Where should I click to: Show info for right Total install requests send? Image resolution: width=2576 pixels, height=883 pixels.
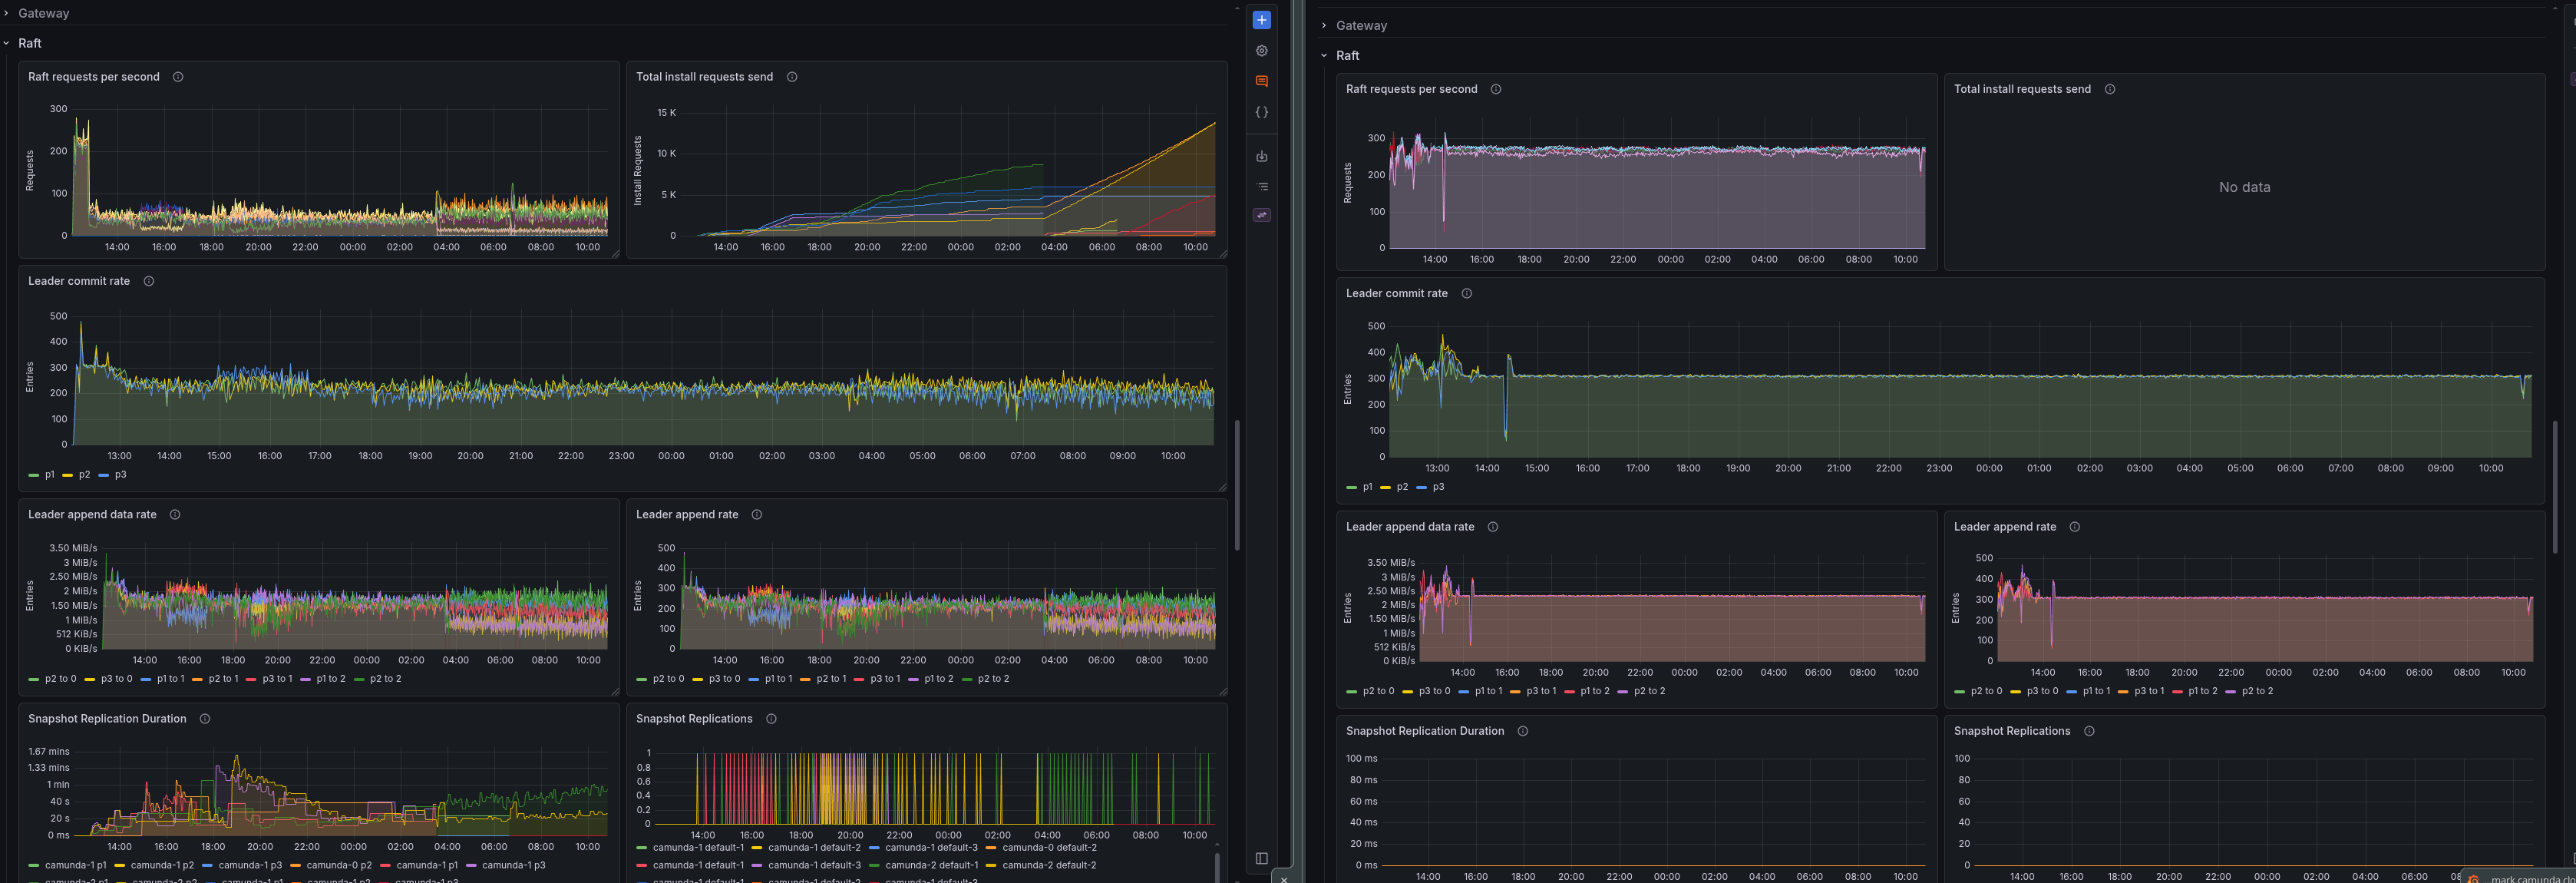[2110, 89]
